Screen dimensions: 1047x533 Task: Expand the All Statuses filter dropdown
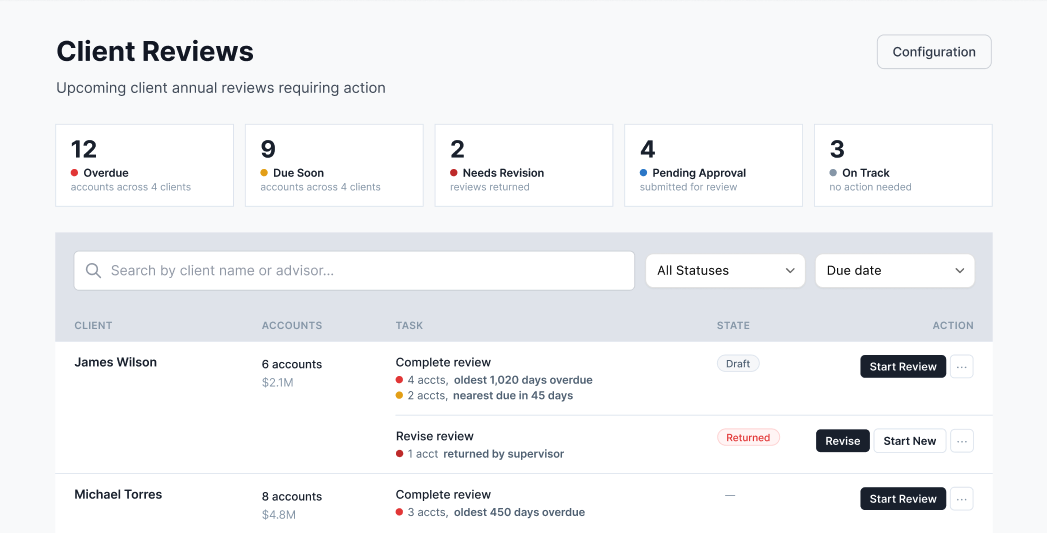pos(725,271)
